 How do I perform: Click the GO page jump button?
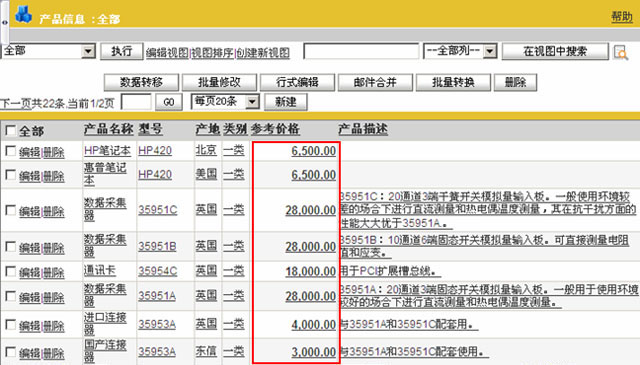pos(169,102)
